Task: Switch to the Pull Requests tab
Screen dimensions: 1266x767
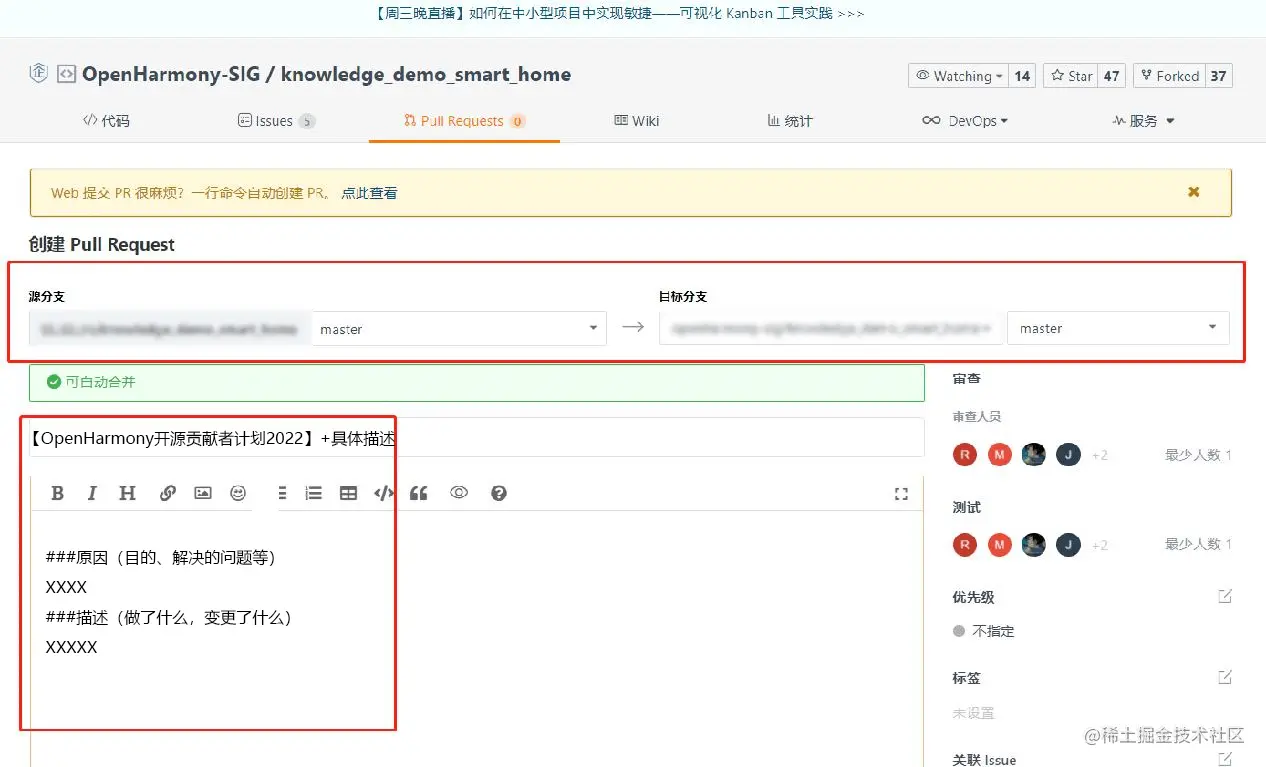Action: pyautogui.click(x=464, y=121)
